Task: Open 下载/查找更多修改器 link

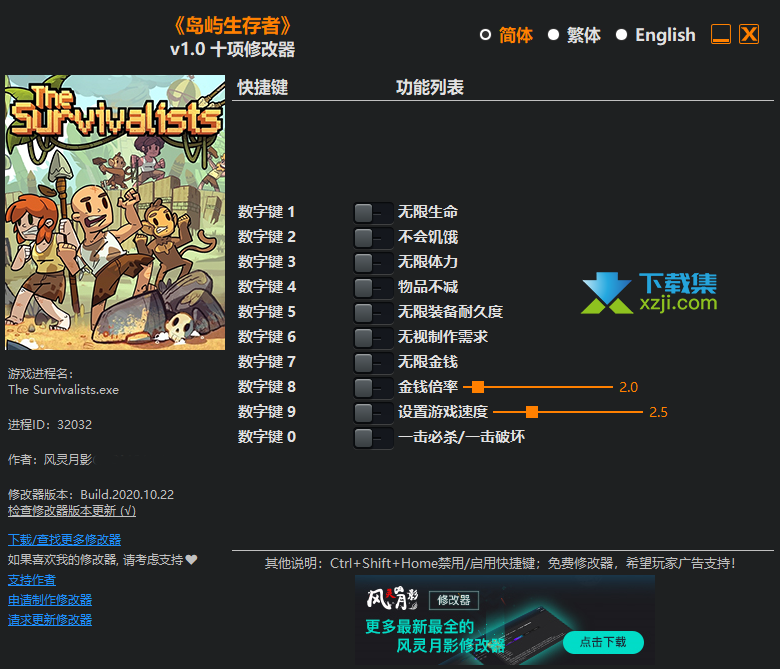Action: [65, 540]
